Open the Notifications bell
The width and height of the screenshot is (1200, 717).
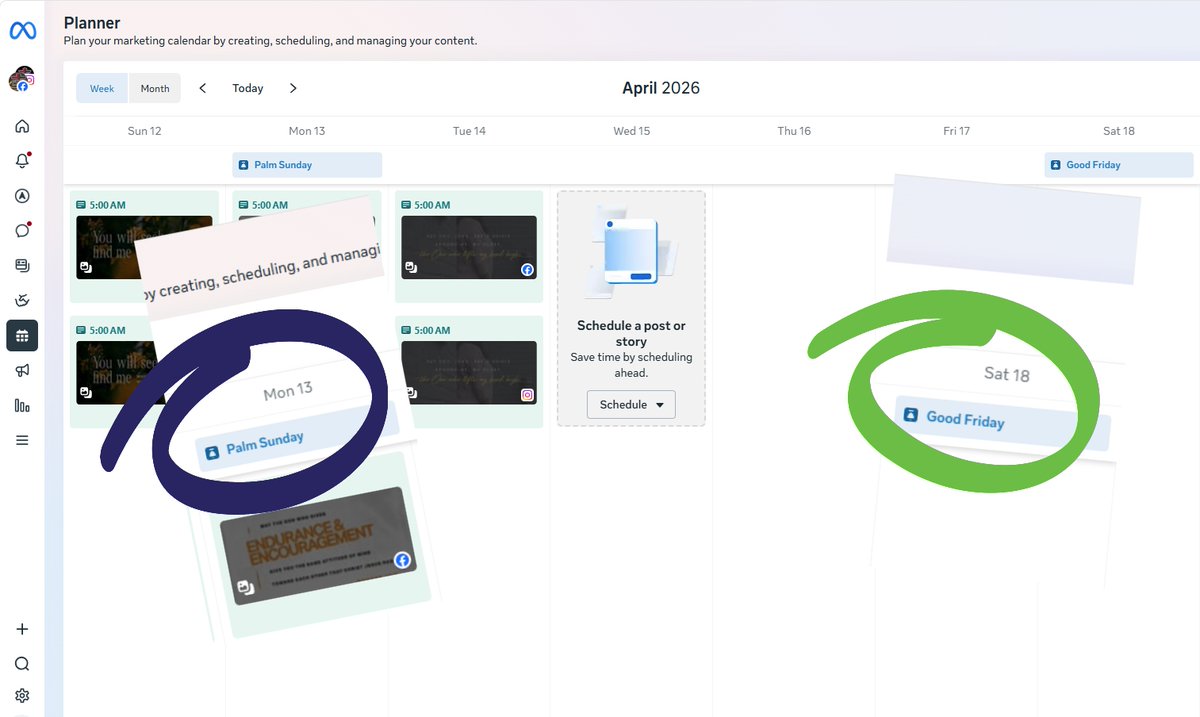pyautogui.click(x=22, y=161)
